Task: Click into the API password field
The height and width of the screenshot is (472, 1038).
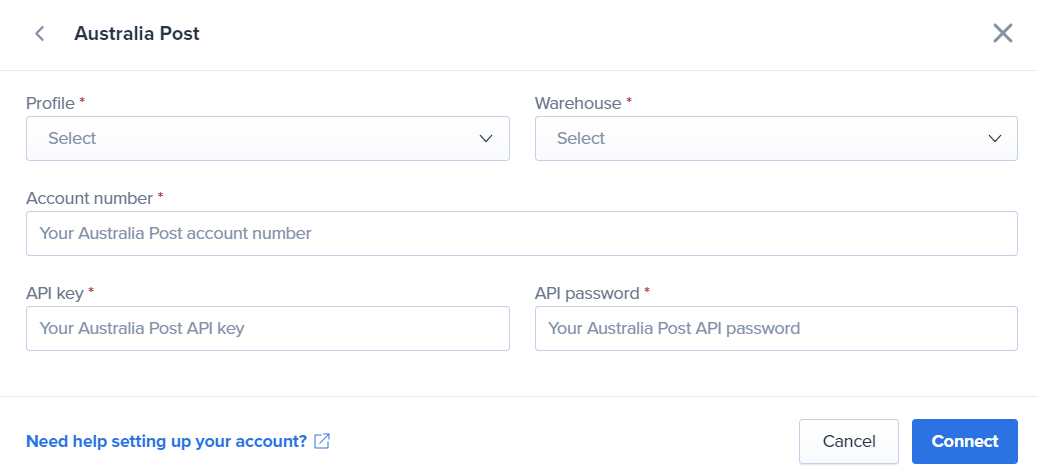Action: [x=776, y=328]
